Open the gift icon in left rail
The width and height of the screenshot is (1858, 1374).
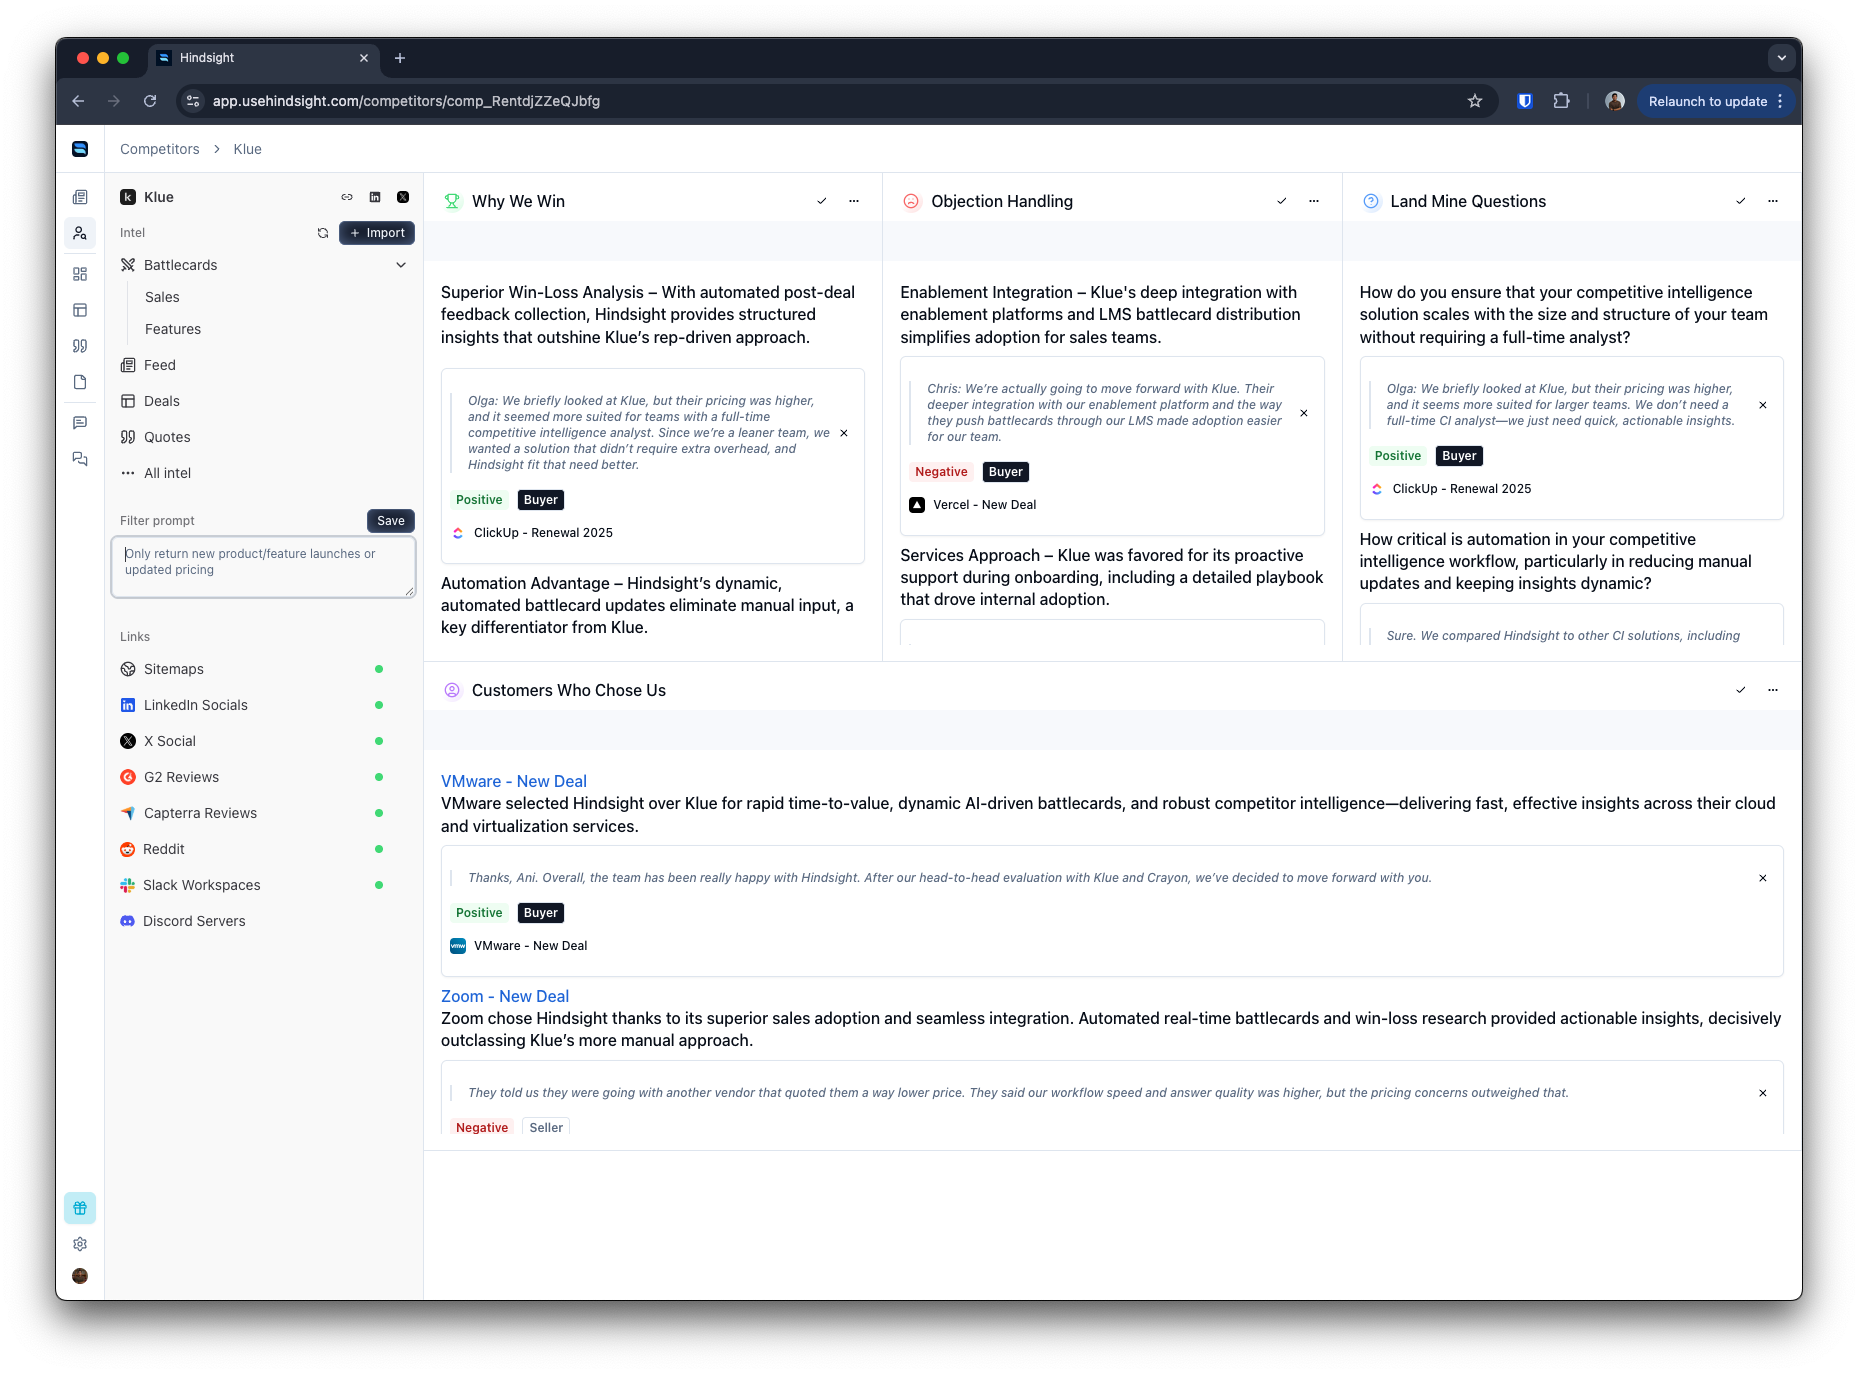80,1208
